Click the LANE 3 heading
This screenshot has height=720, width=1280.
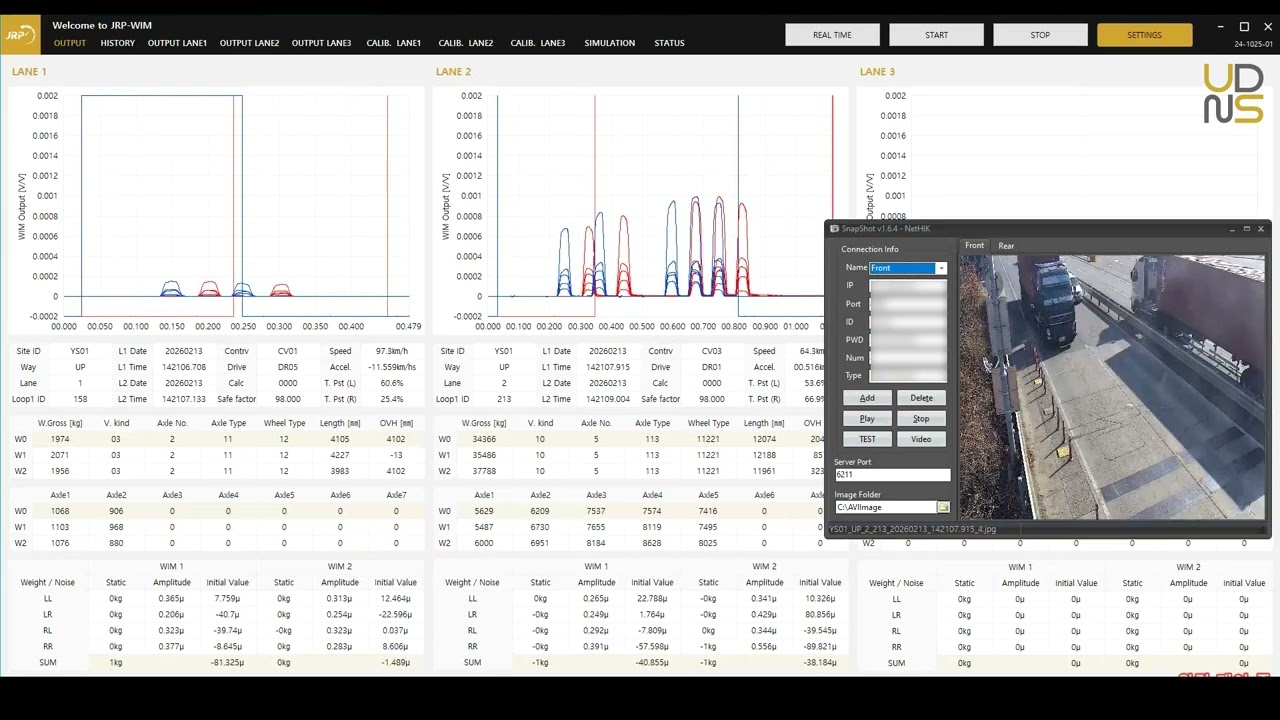(x=877, y=72)
